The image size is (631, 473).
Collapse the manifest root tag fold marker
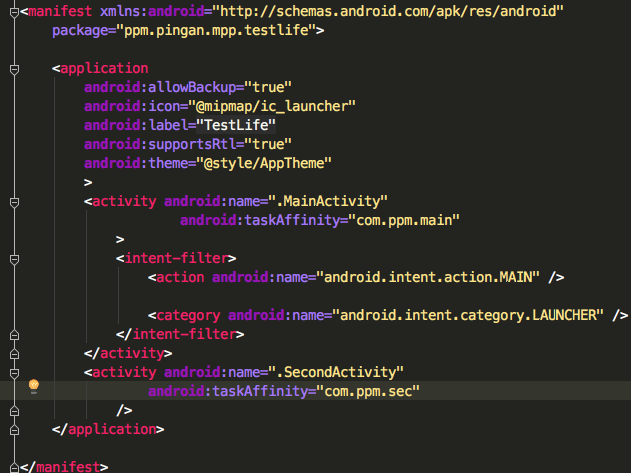click(x=14, y=12)
